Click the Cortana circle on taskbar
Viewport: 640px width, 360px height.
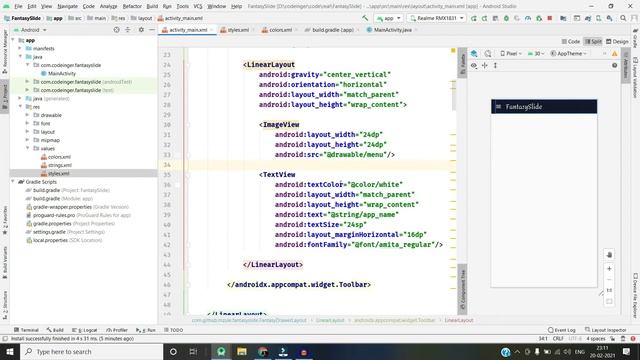173,351
